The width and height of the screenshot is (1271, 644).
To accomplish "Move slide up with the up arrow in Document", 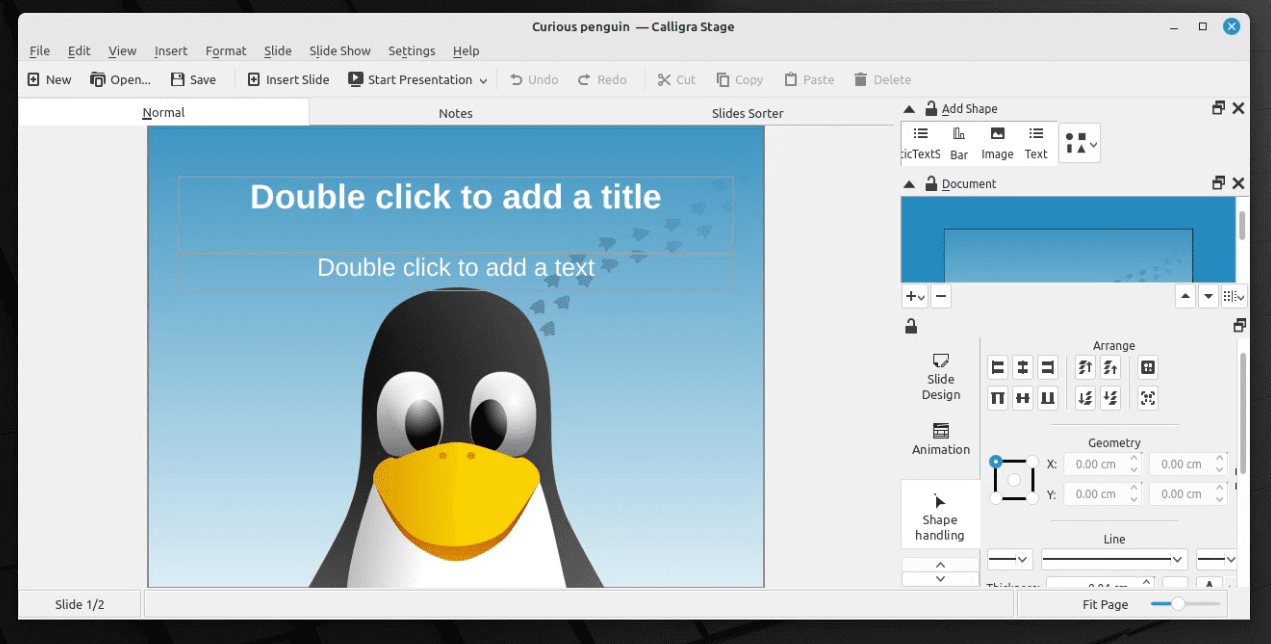I will (x=1185, y=296).
